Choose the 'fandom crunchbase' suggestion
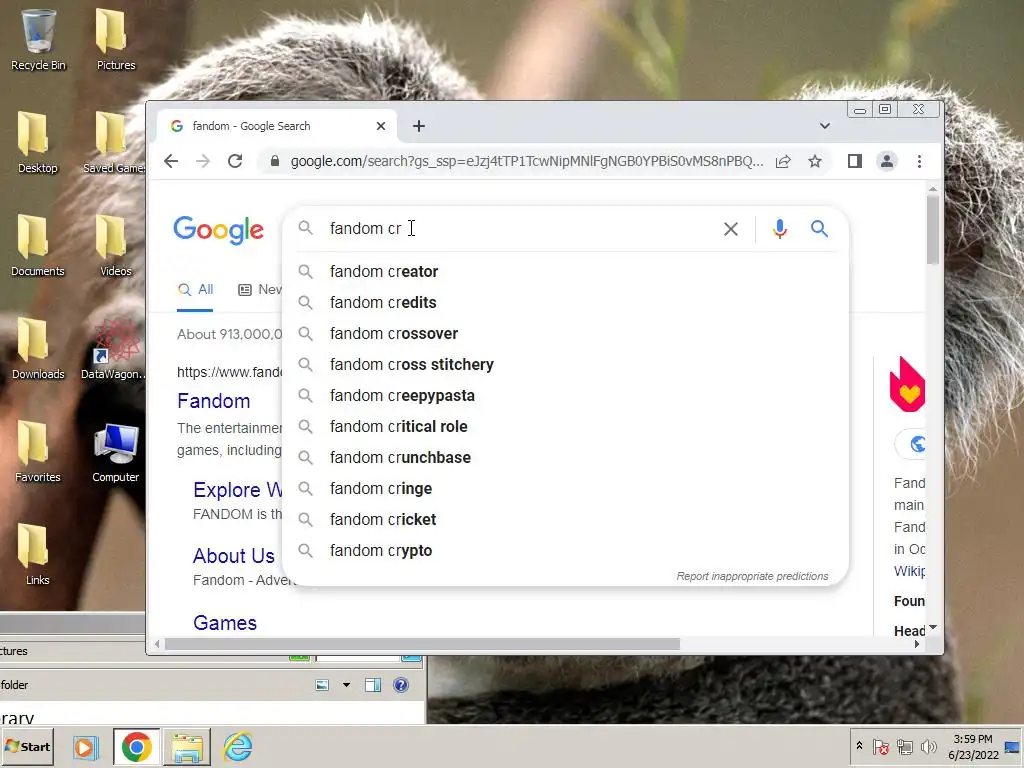This screenshot has width=1024, height=768. 565,458
